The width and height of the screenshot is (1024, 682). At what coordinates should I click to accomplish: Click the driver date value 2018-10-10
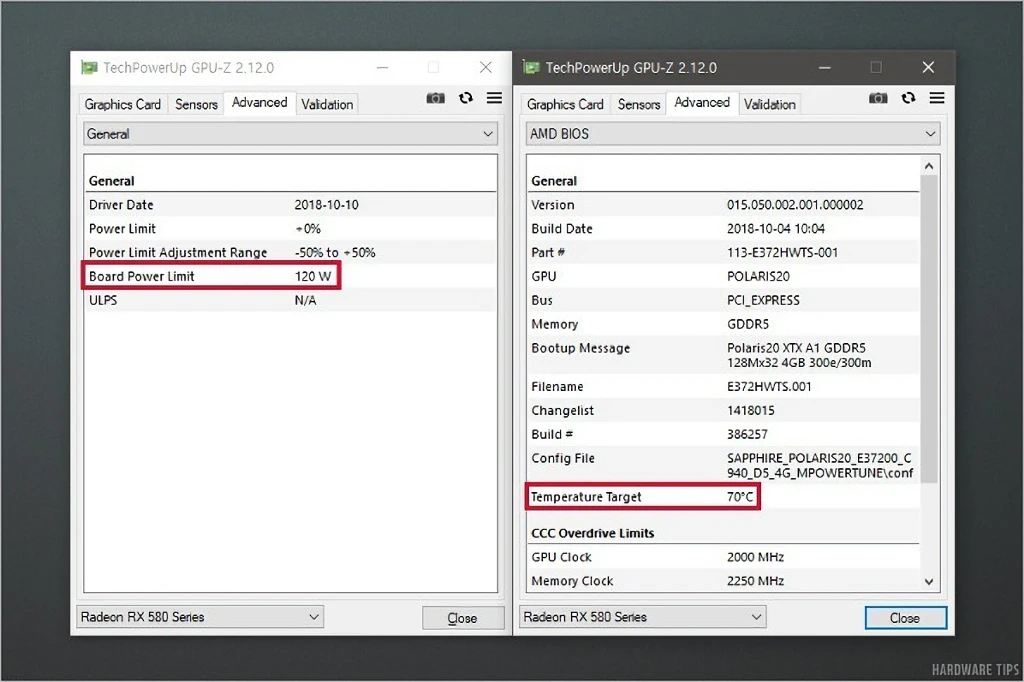point(327,204)
